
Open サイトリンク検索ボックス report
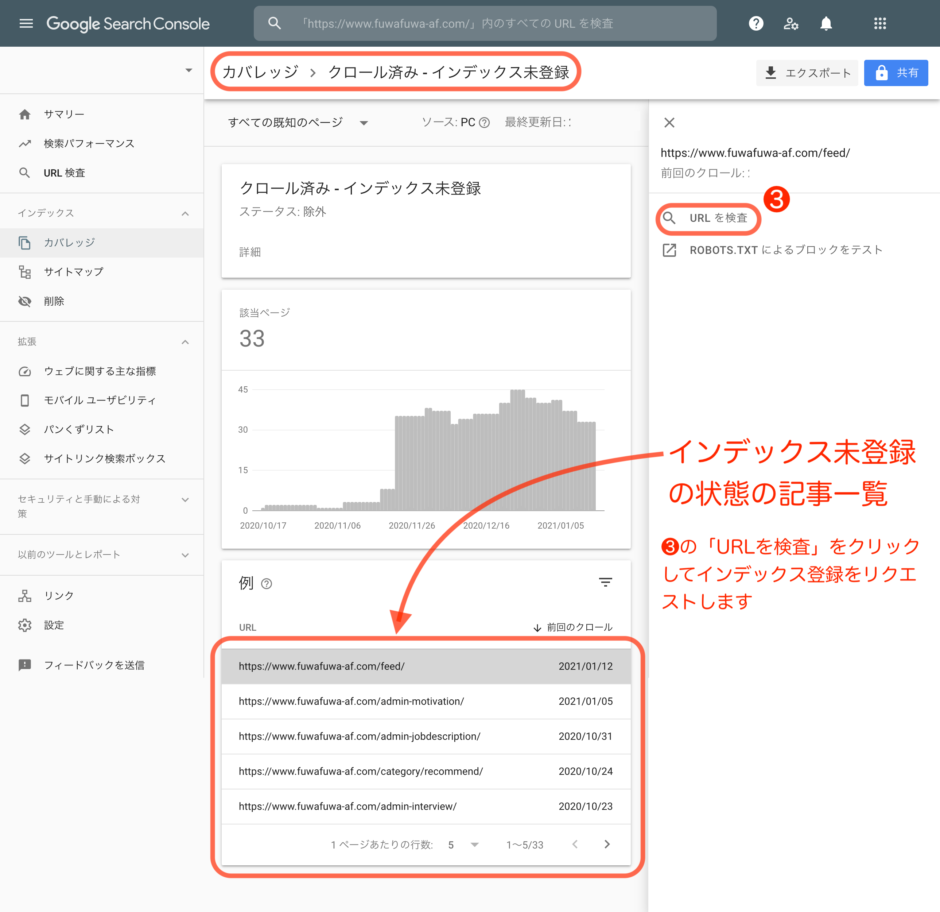[x=102, y=459]
